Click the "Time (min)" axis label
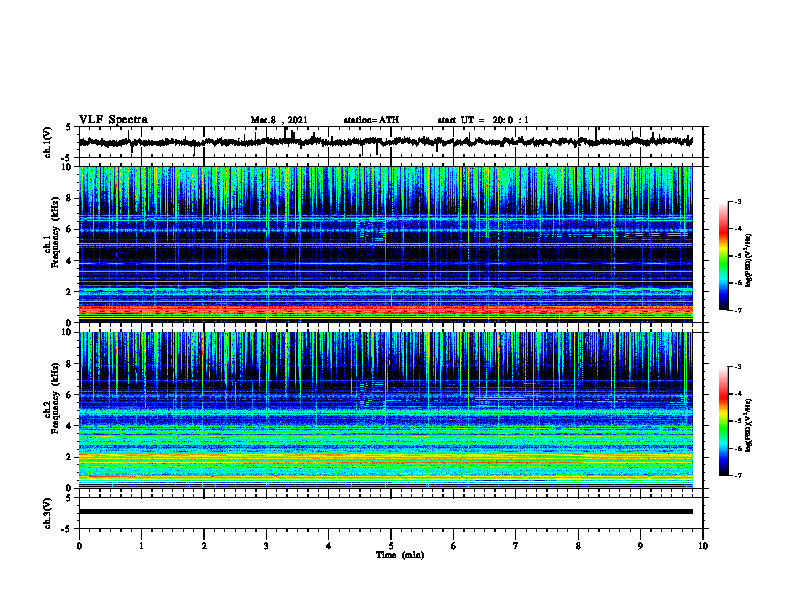The height and width of the screenshot is (612, 792). point(400,555)
